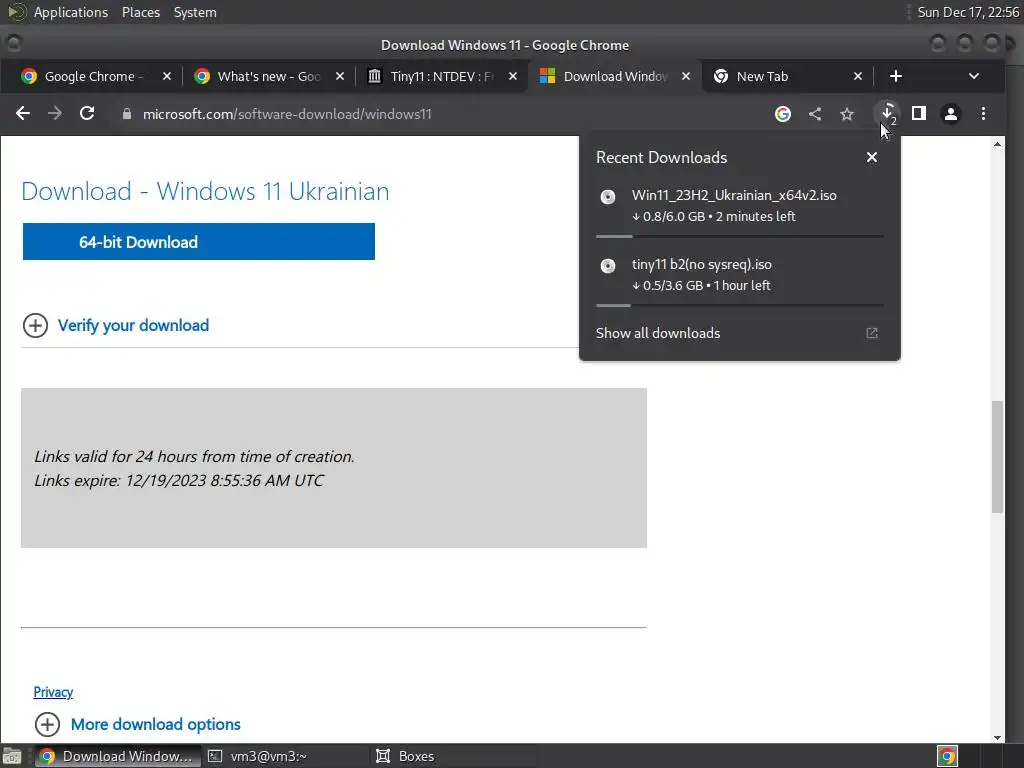The height and width of the screenshot is (768, 1024).
Task: Close the Recent Downloads popup
Action: (x=872, y=157)
